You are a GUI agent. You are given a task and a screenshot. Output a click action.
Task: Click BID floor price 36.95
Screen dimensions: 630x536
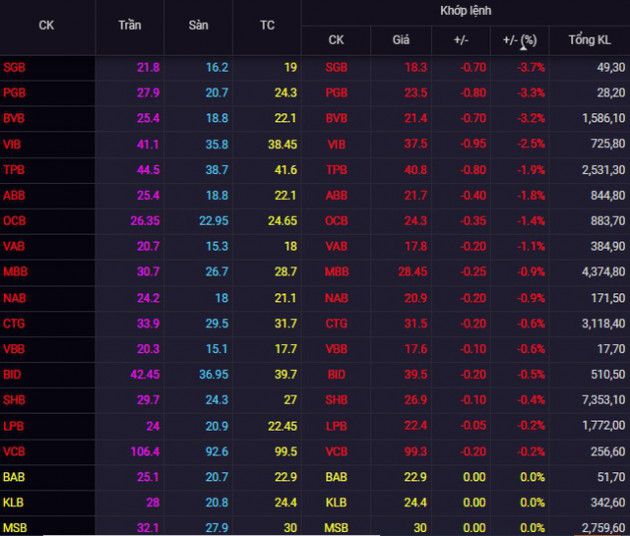(x=214, y=374)
